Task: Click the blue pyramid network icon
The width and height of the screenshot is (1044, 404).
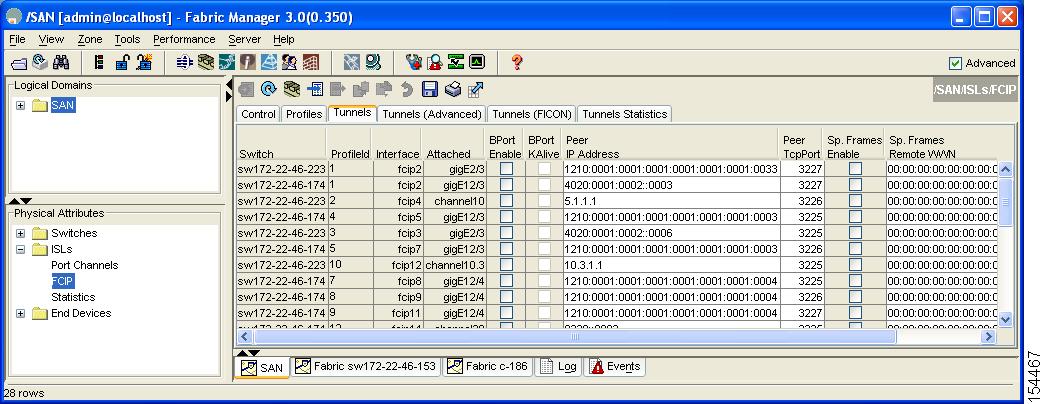Action: 268,63
